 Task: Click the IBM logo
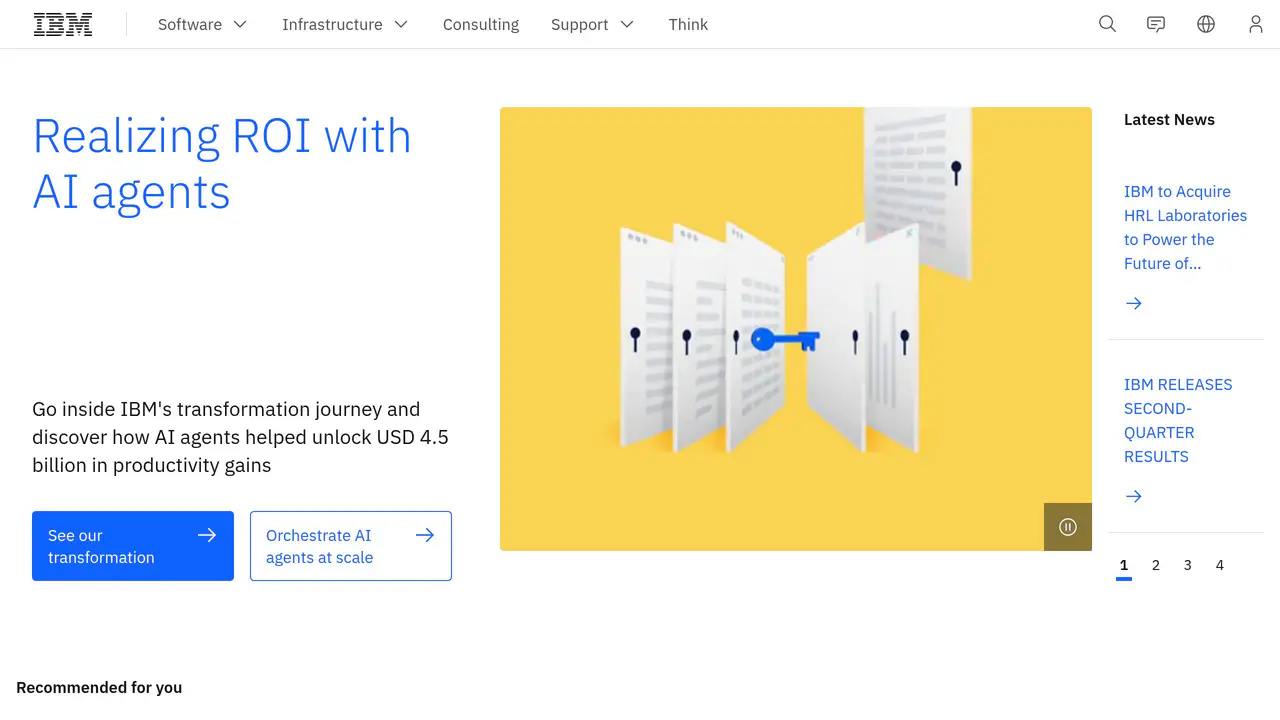pos(63,24)
